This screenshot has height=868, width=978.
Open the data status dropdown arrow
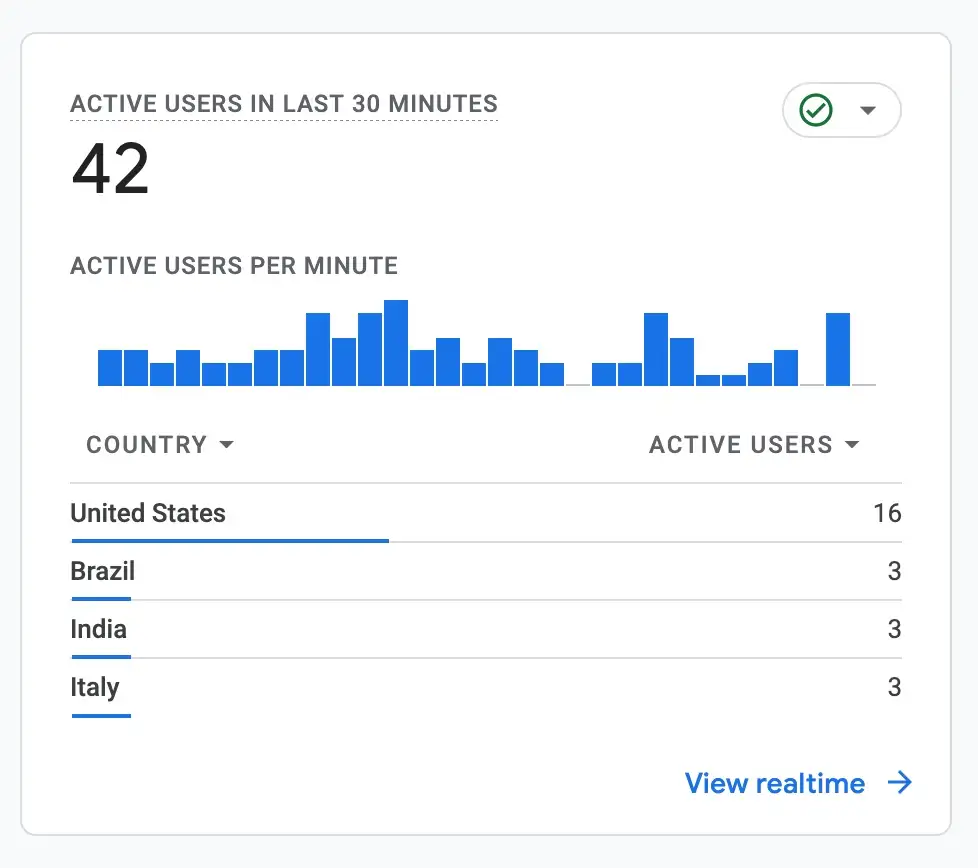[x=868, y=110]
